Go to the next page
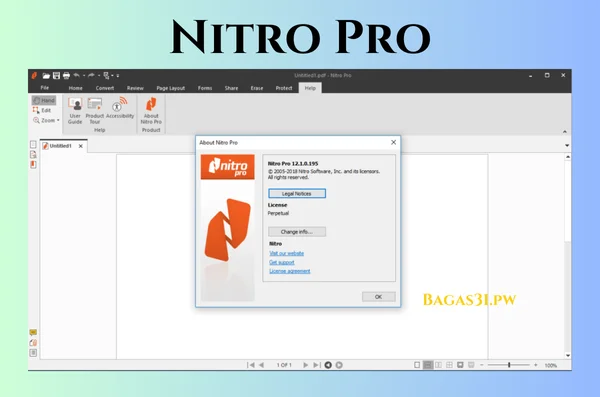The image size is (600, 397). [x=305, y=365]
